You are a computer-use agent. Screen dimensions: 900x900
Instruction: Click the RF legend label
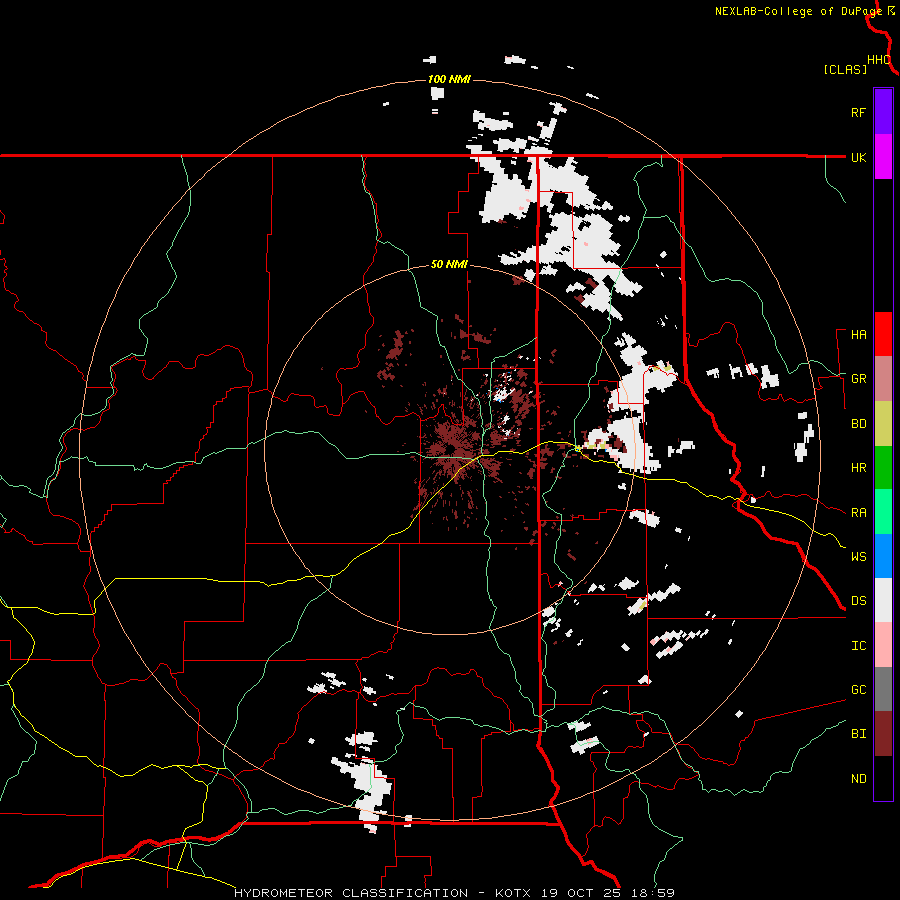pyautogui.click(x=858, y=112)
